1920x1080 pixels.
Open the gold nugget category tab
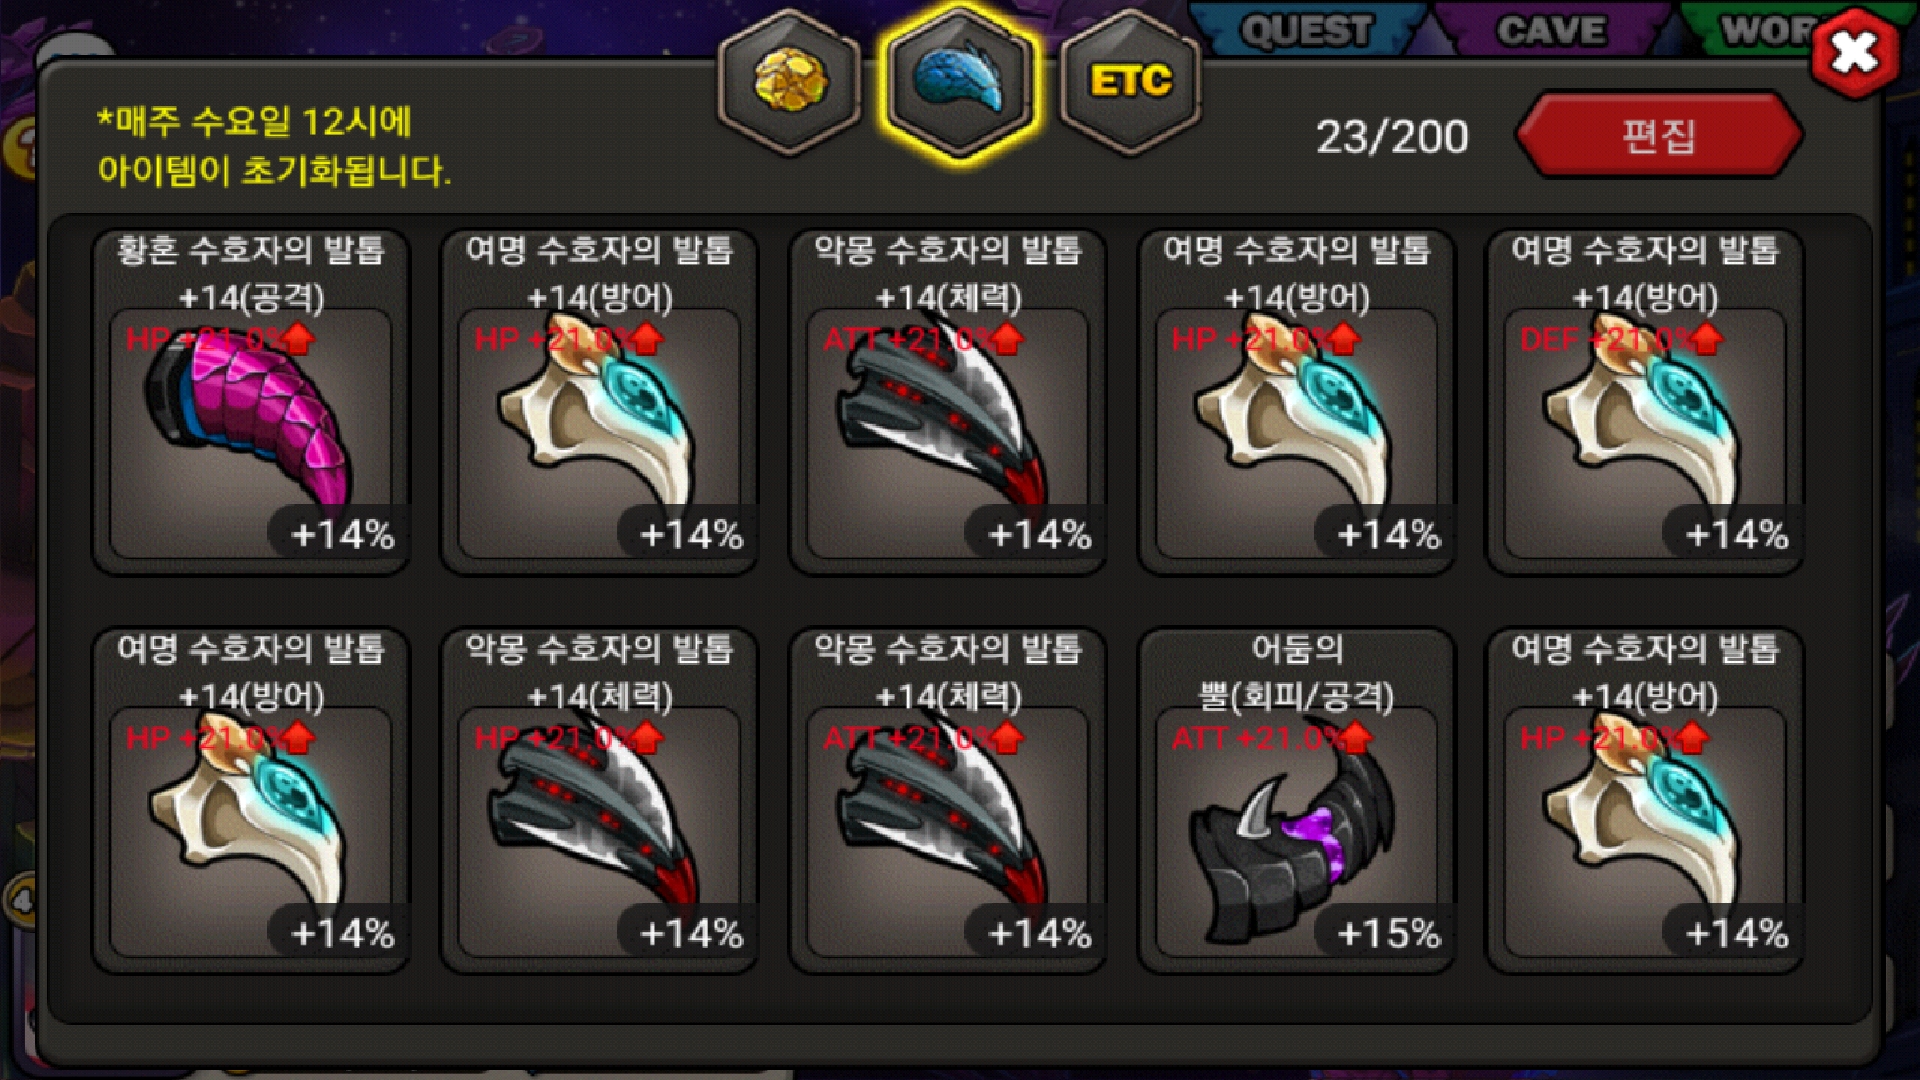pyautogui.click(x=790, y=81)
